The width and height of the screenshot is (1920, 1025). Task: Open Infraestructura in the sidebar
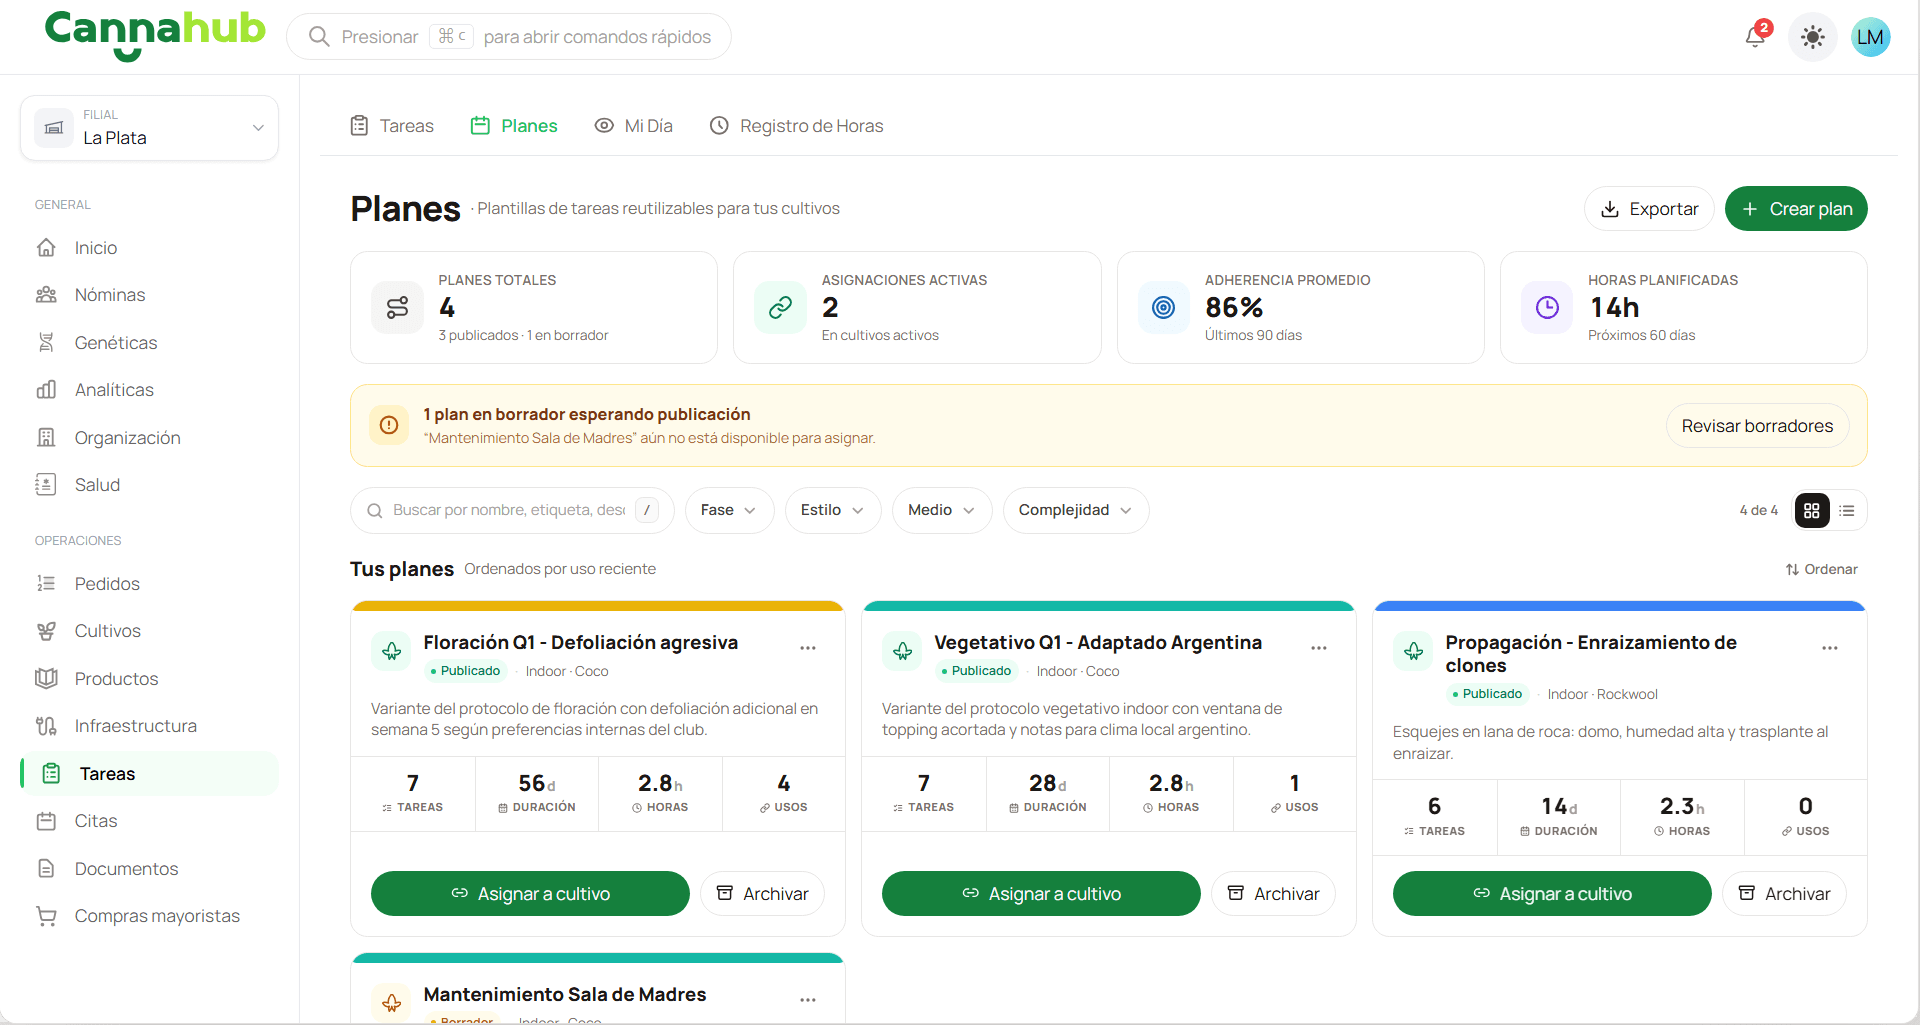pyautogui.click(x=149, y=726)
